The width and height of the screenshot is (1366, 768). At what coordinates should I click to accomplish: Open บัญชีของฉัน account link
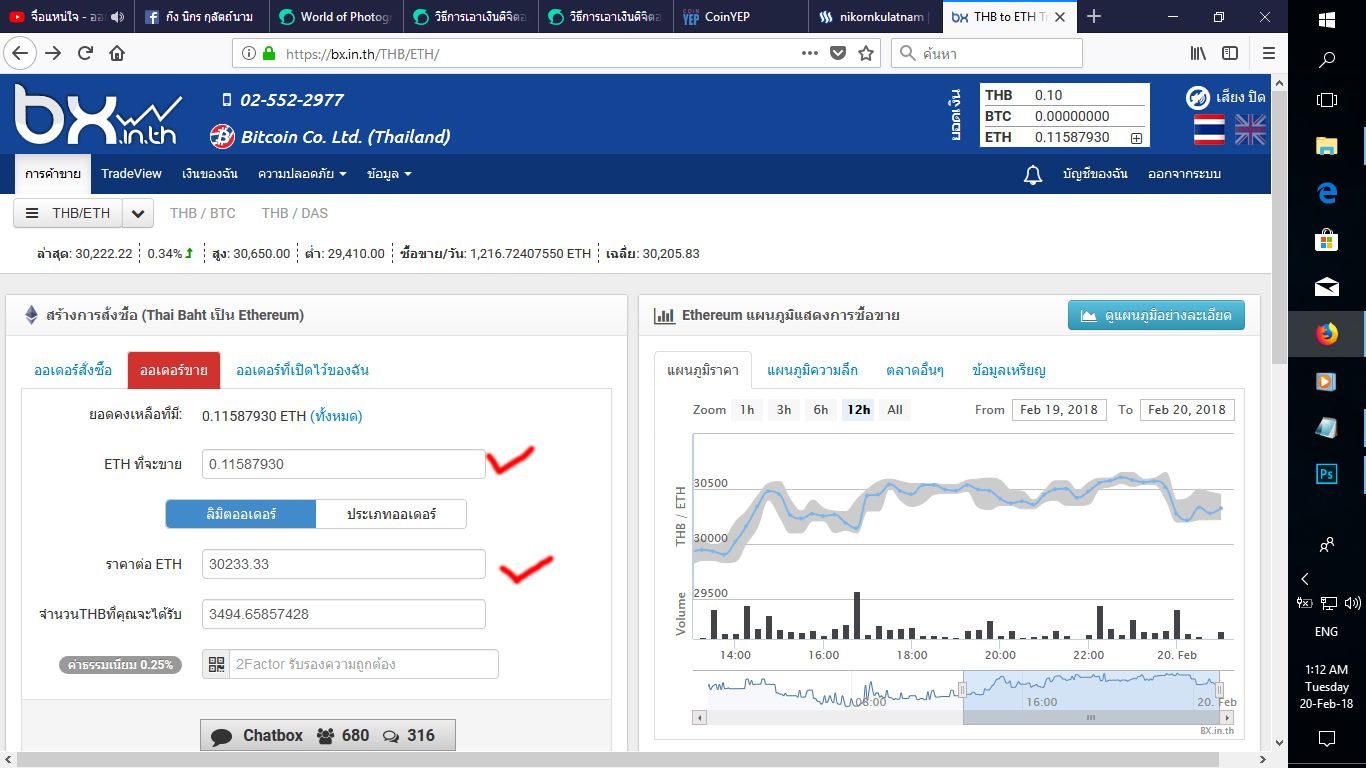tap(1095, 174)
